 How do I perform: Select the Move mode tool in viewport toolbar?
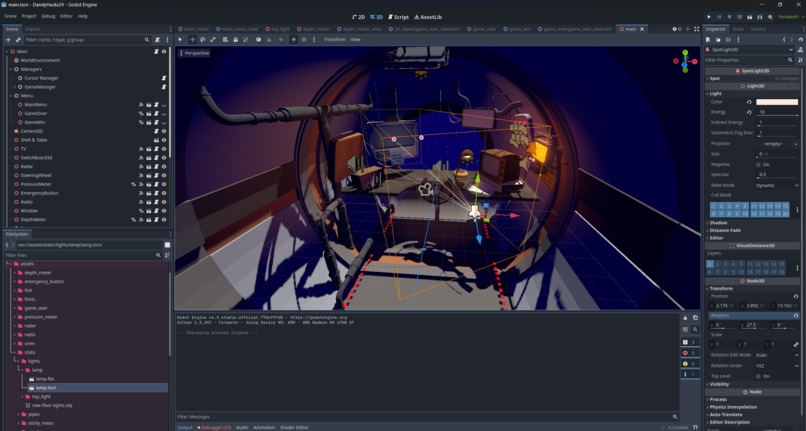(192, 40)
